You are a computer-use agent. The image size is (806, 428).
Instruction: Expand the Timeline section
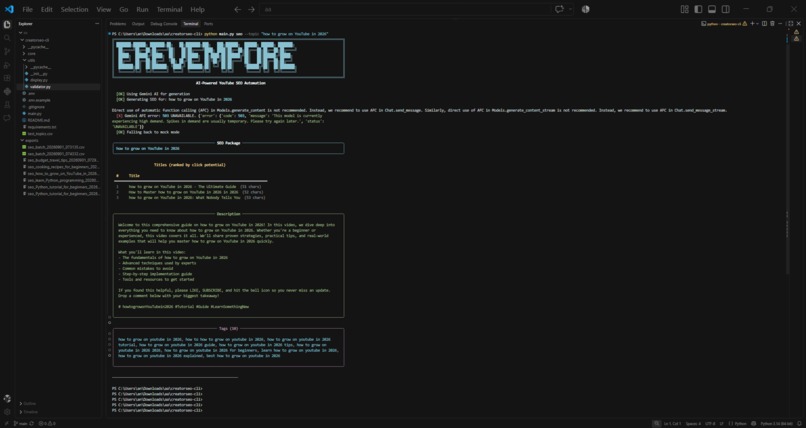click(29, 412)
